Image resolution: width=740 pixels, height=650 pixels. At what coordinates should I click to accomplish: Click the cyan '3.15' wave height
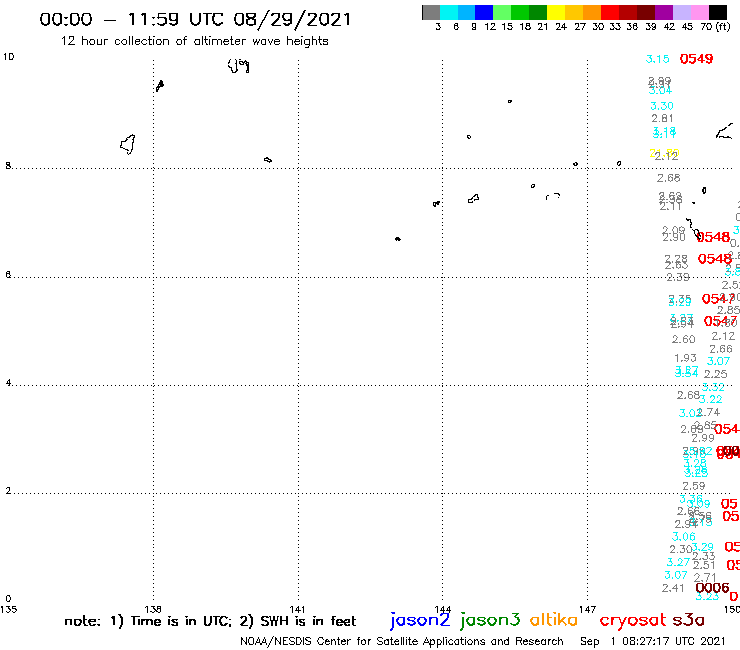coord(657,59)
